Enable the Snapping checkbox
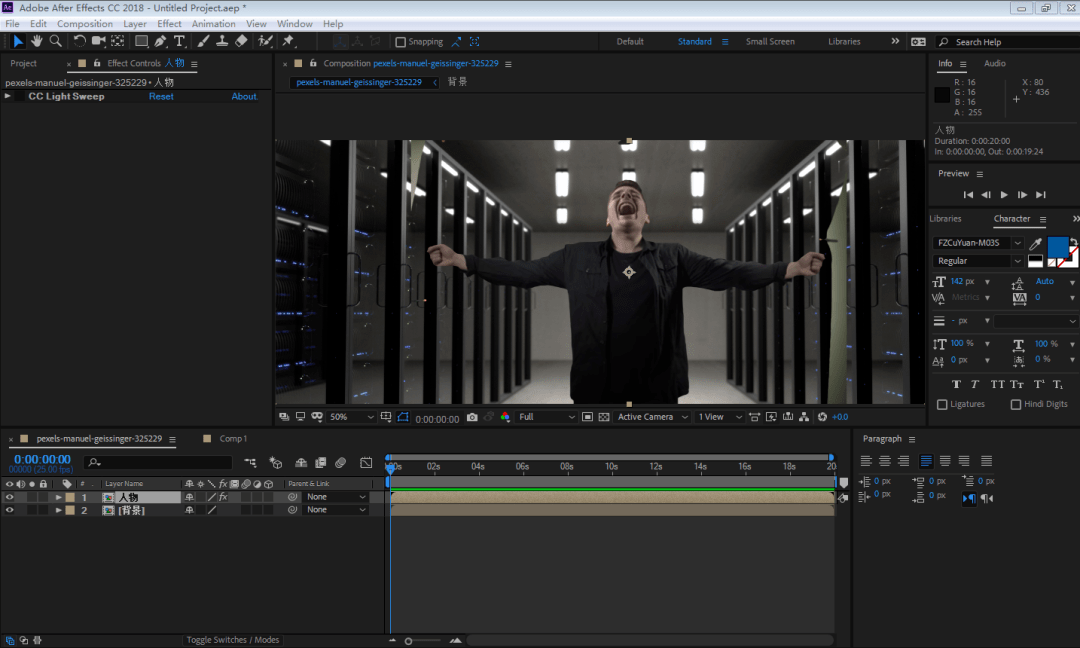This screenshot has width=1080, height=648. point(401,42)
